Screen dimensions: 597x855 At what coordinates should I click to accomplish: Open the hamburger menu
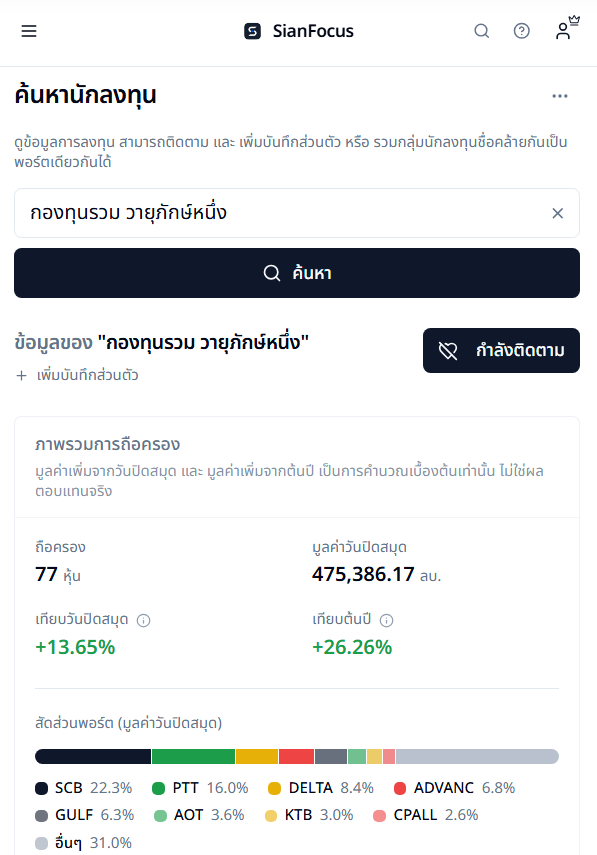[29, 31]
